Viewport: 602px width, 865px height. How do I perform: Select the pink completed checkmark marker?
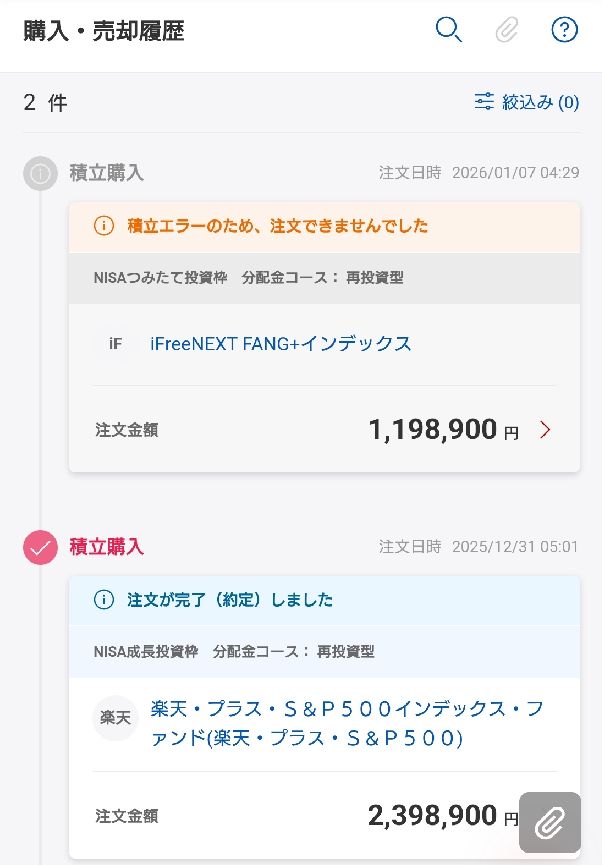coord(41,547)
